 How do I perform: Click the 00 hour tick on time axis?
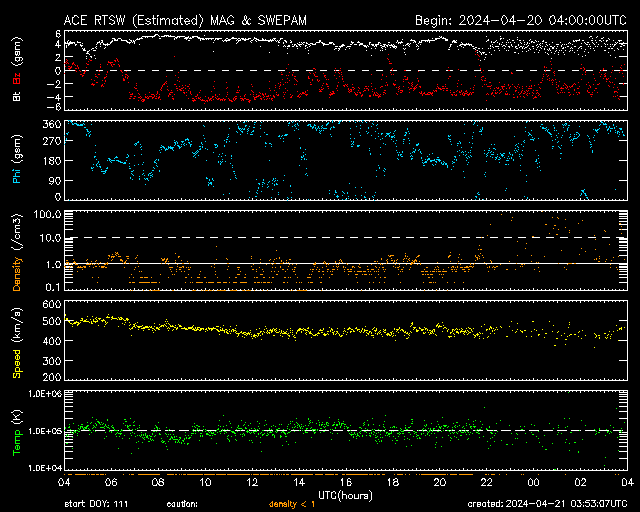pyautogui.click(x=533, y=482)
